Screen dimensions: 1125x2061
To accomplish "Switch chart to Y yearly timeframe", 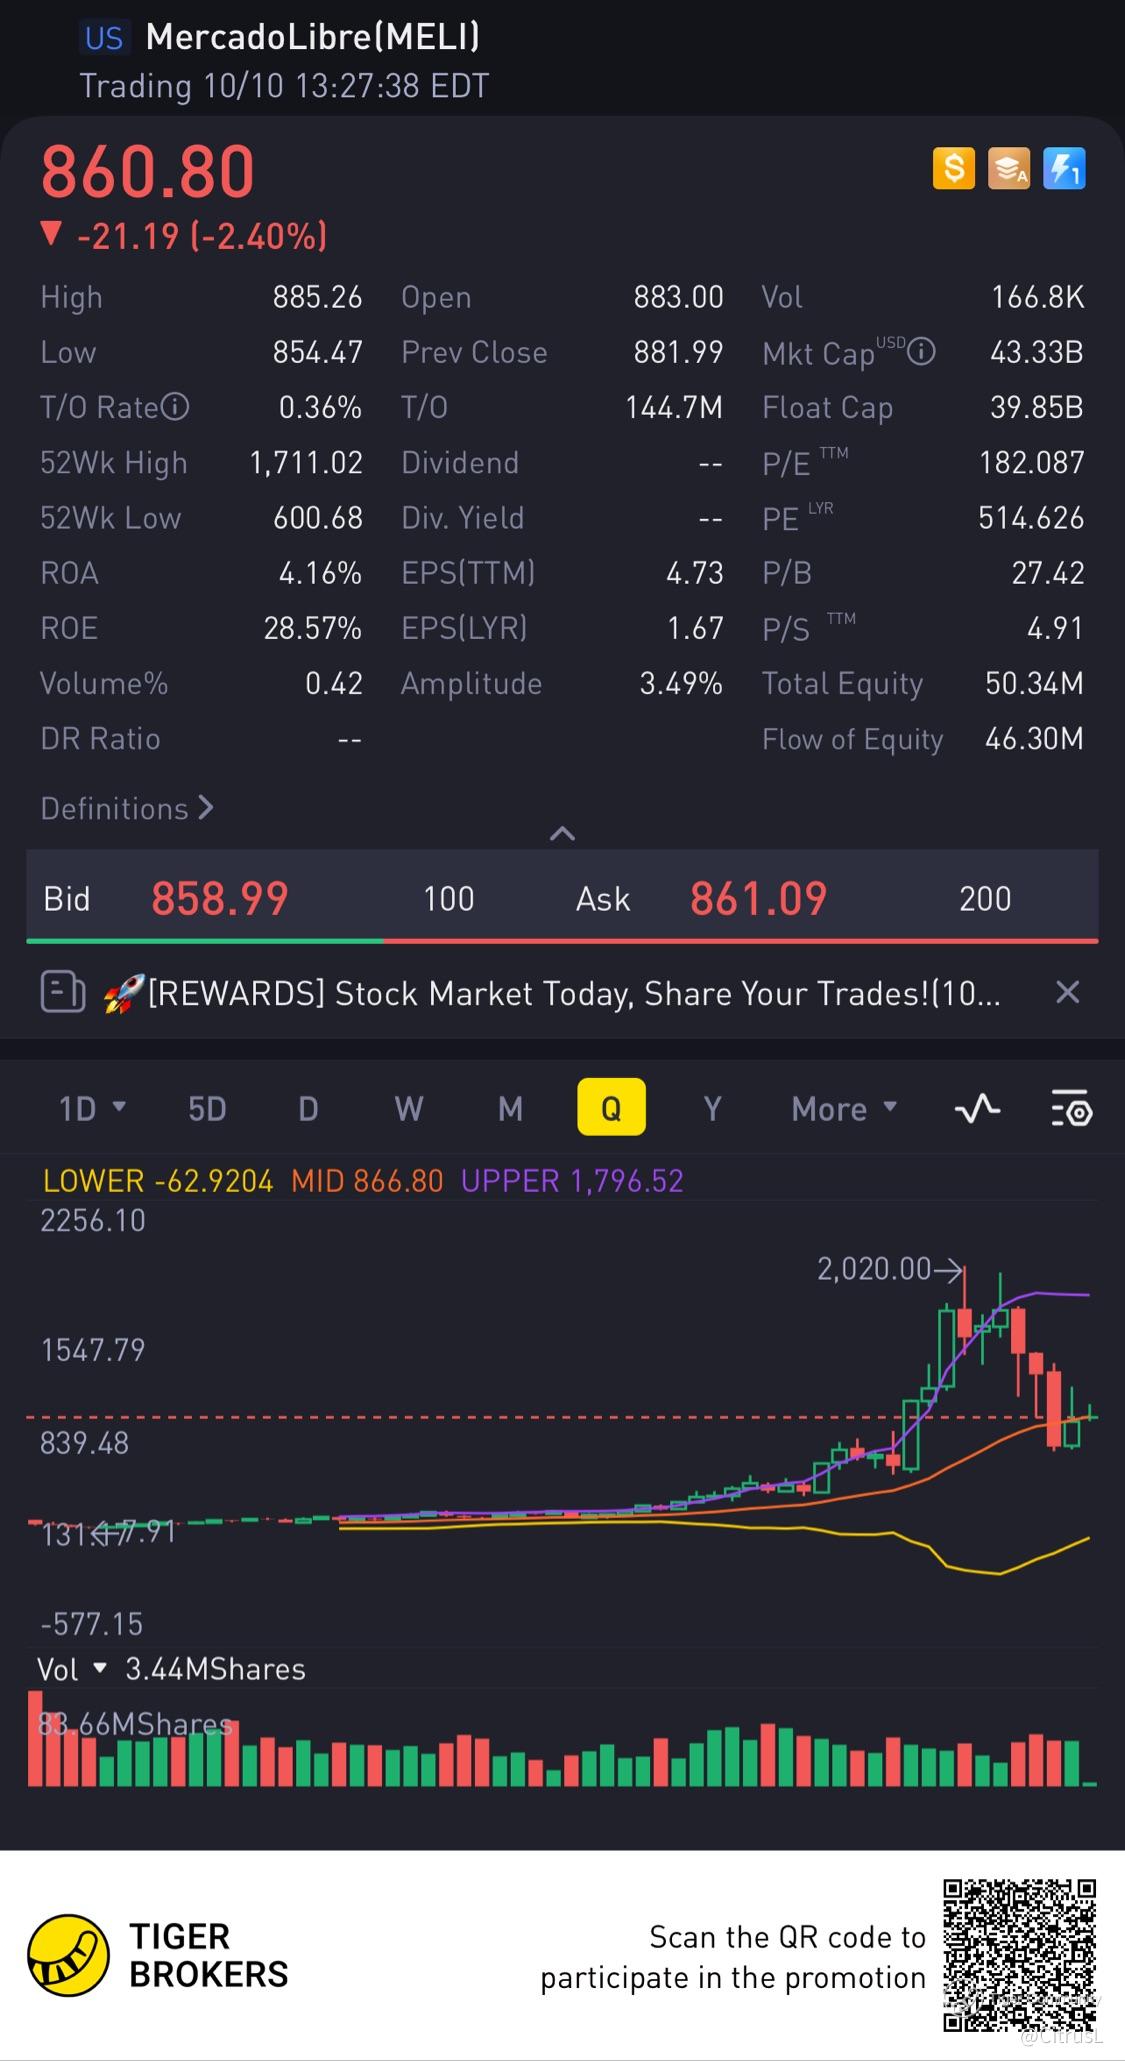I will tap(712, 1108).
